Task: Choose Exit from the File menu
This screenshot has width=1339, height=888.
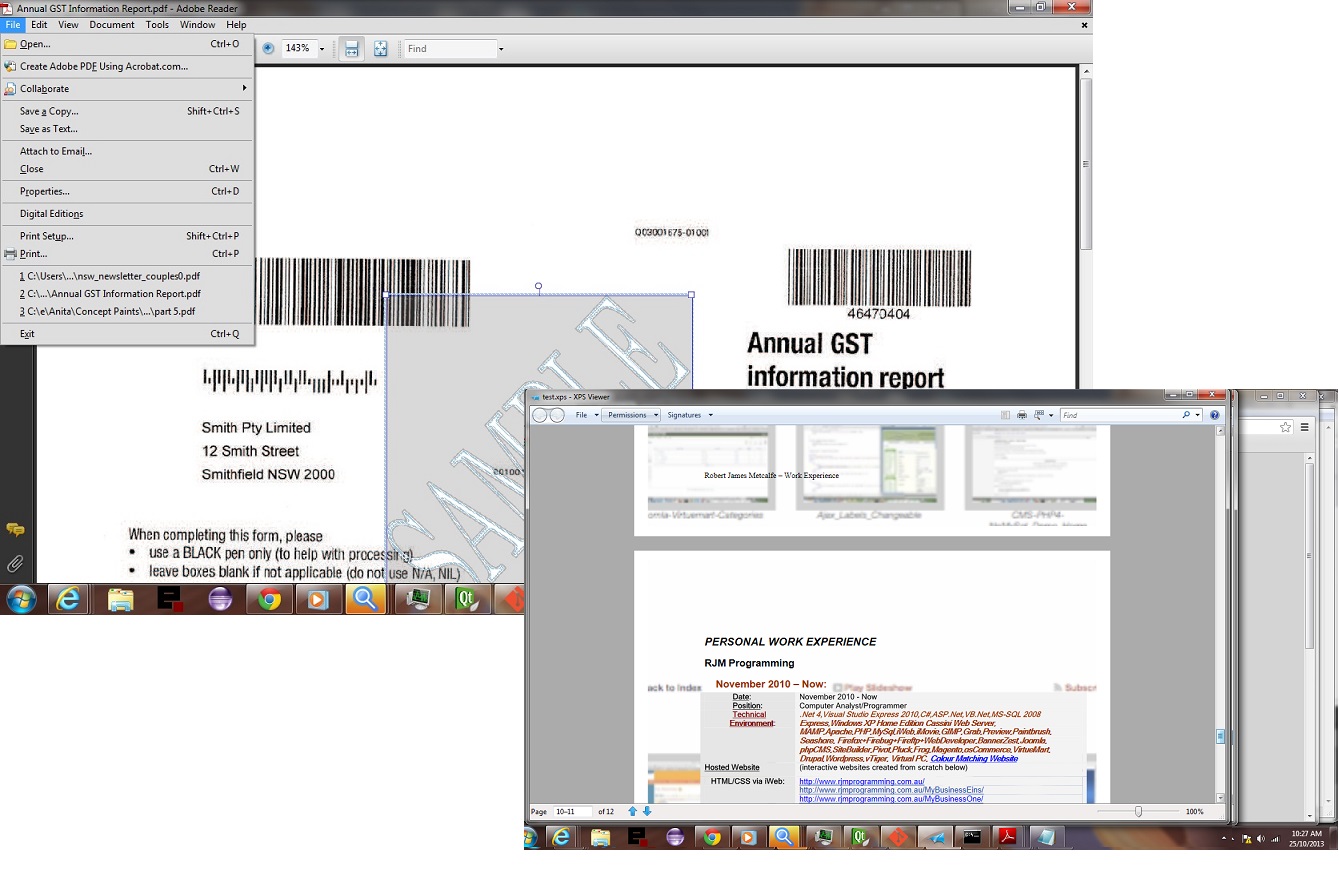Action: click(127, 334)
